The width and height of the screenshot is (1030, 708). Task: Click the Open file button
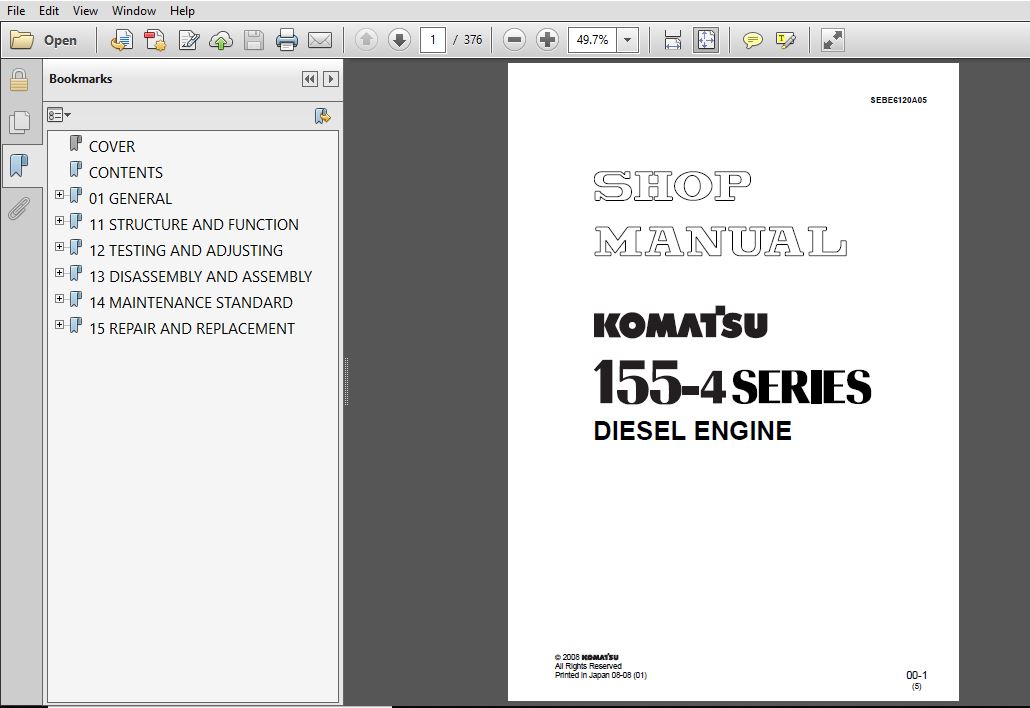44,40
